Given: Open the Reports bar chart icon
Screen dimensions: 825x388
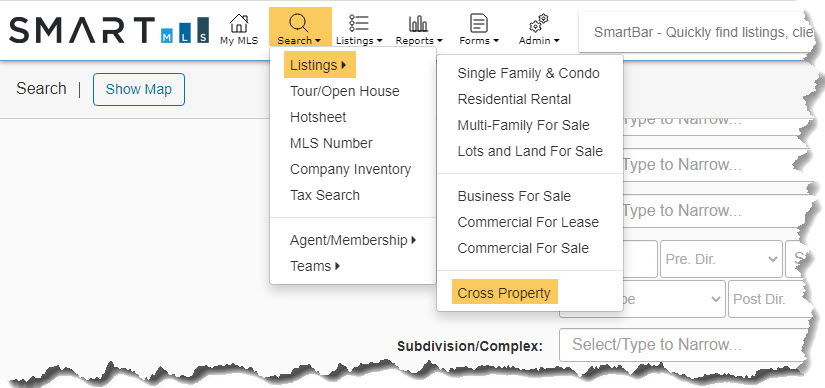Looking at the screenshot, I should [418, 23].
